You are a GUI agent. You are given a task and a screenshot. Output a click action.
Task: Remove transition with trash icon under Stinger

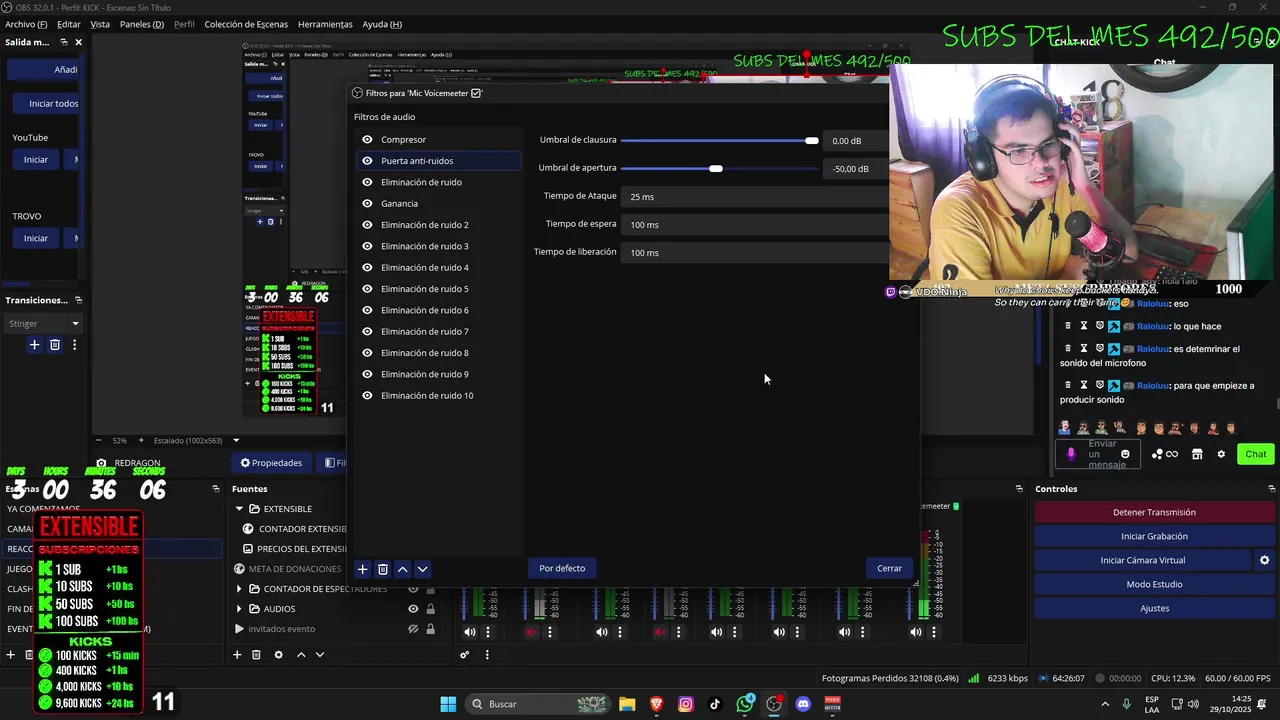[x=55, y=345]
